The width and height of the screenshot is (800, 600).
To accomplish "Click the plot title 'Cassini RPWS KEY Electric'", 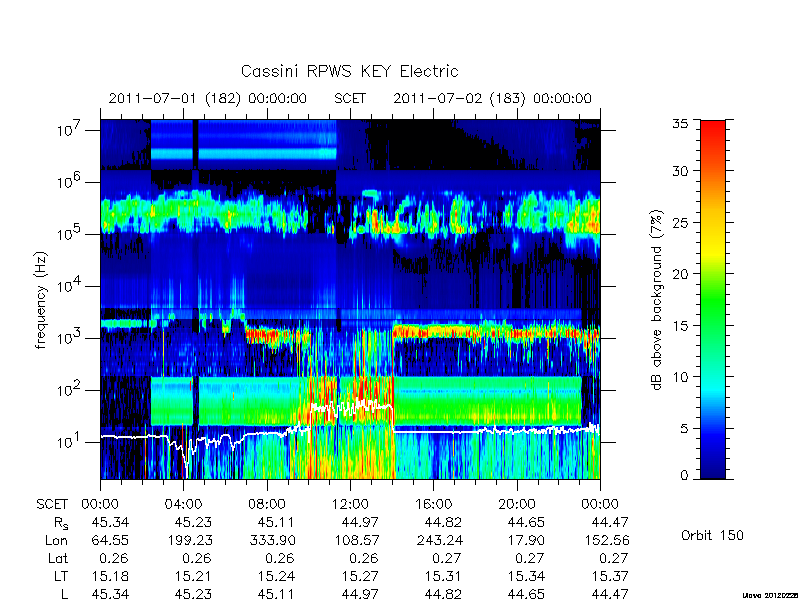I will click(349, 71).
